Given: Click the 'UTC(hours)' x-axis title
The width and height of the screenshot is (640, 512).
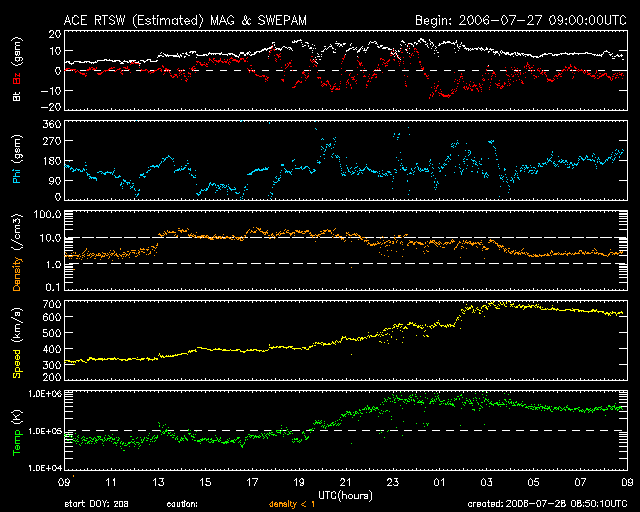Looking at the screenshot, I should 345,496.
